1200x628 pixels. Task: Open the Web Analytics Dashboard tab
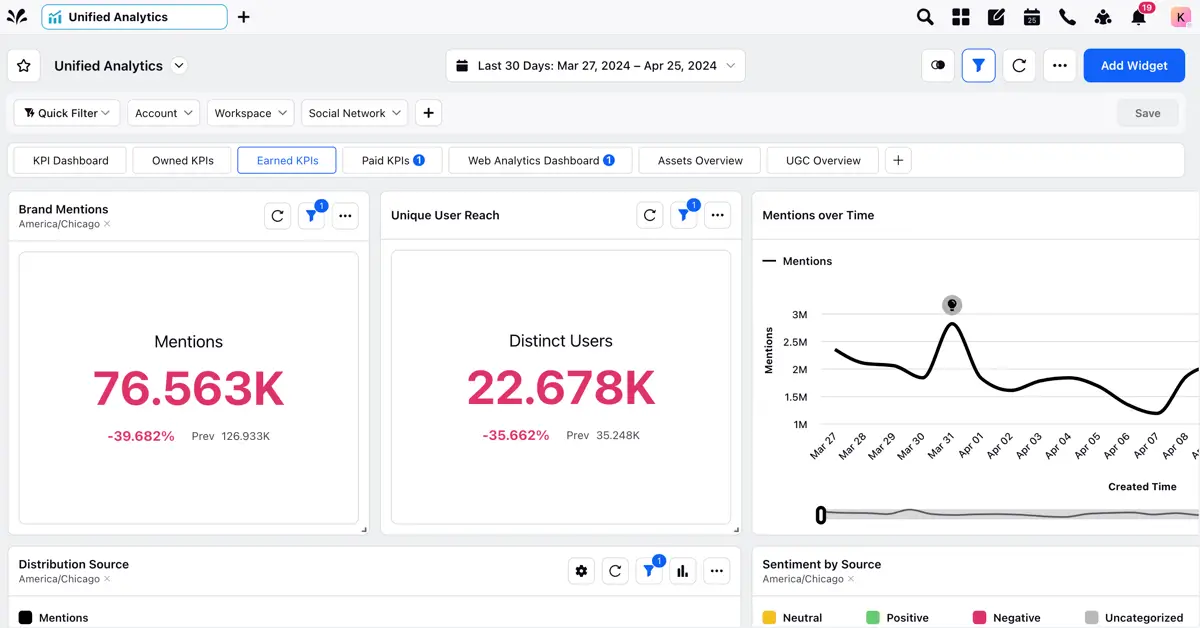[x=539, y=160]
